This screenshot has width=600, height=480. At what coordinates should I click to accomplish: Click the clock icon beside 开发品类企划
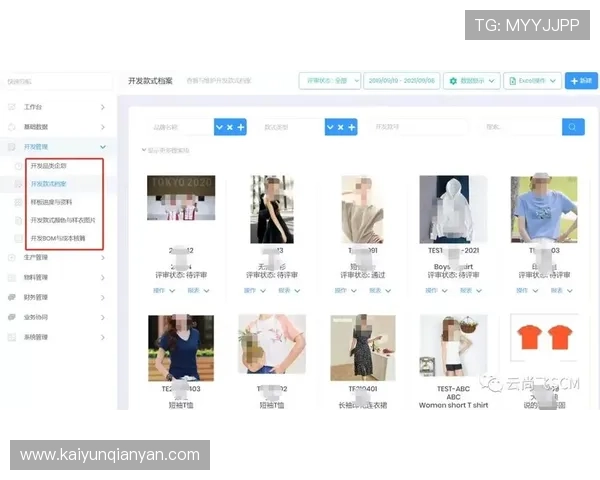click(18, 166)
